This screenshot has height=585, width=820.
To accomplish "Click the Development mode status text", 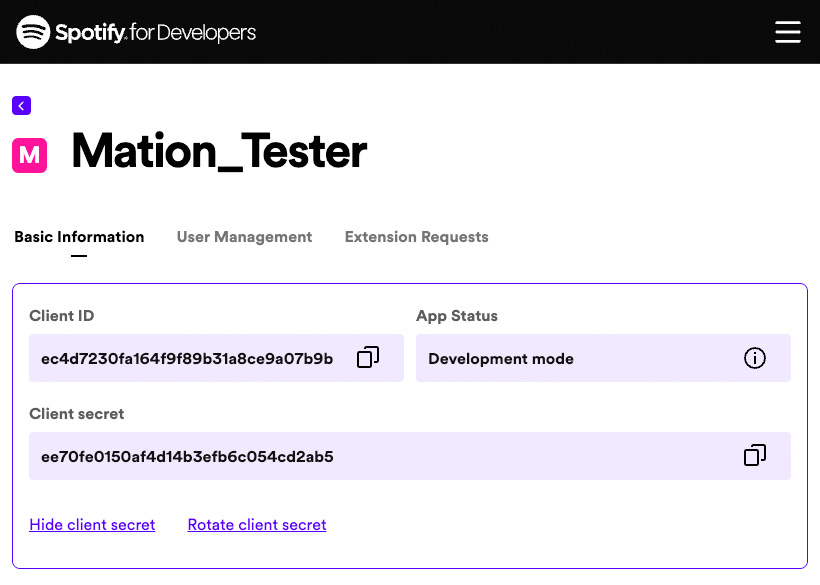I will coord(501,359).
